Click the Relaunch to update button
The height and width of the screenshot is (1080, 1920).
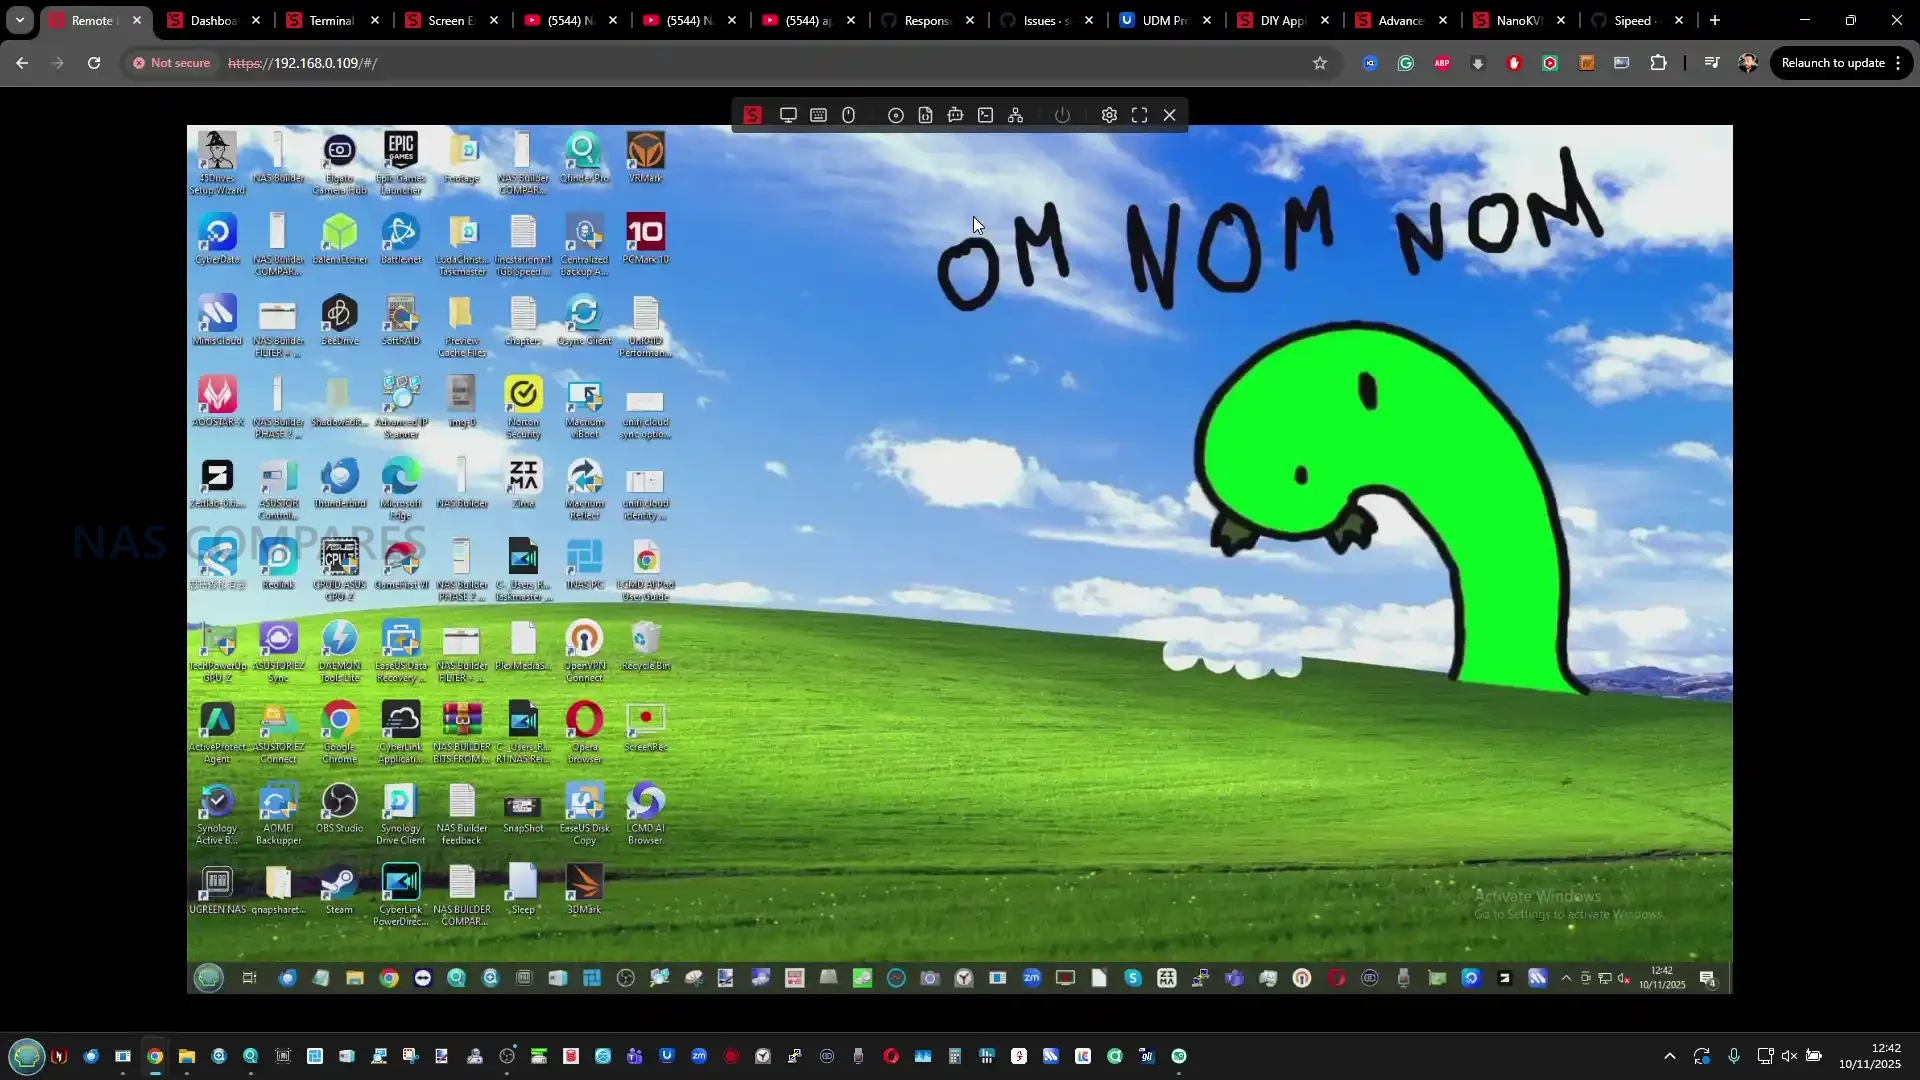(1832, 63)
